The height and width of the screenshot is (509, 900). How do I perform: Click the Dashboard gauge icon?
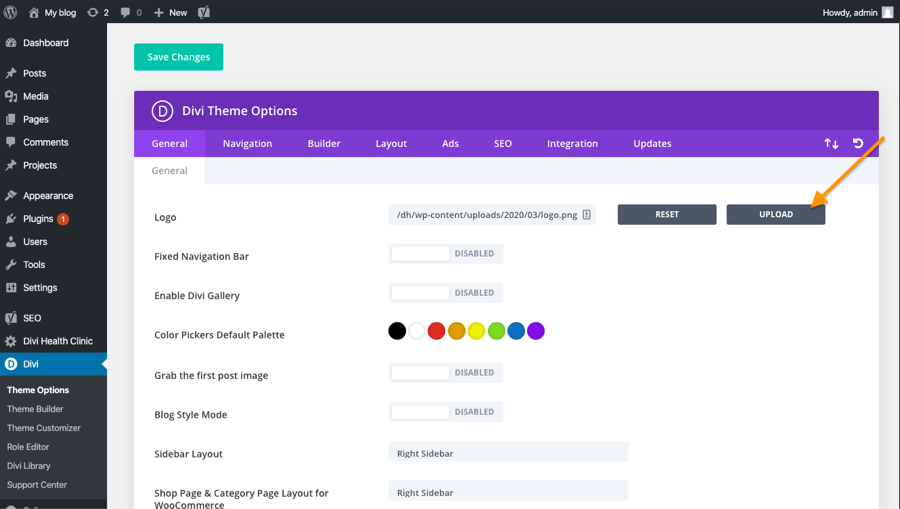click(x=11, y=43)
